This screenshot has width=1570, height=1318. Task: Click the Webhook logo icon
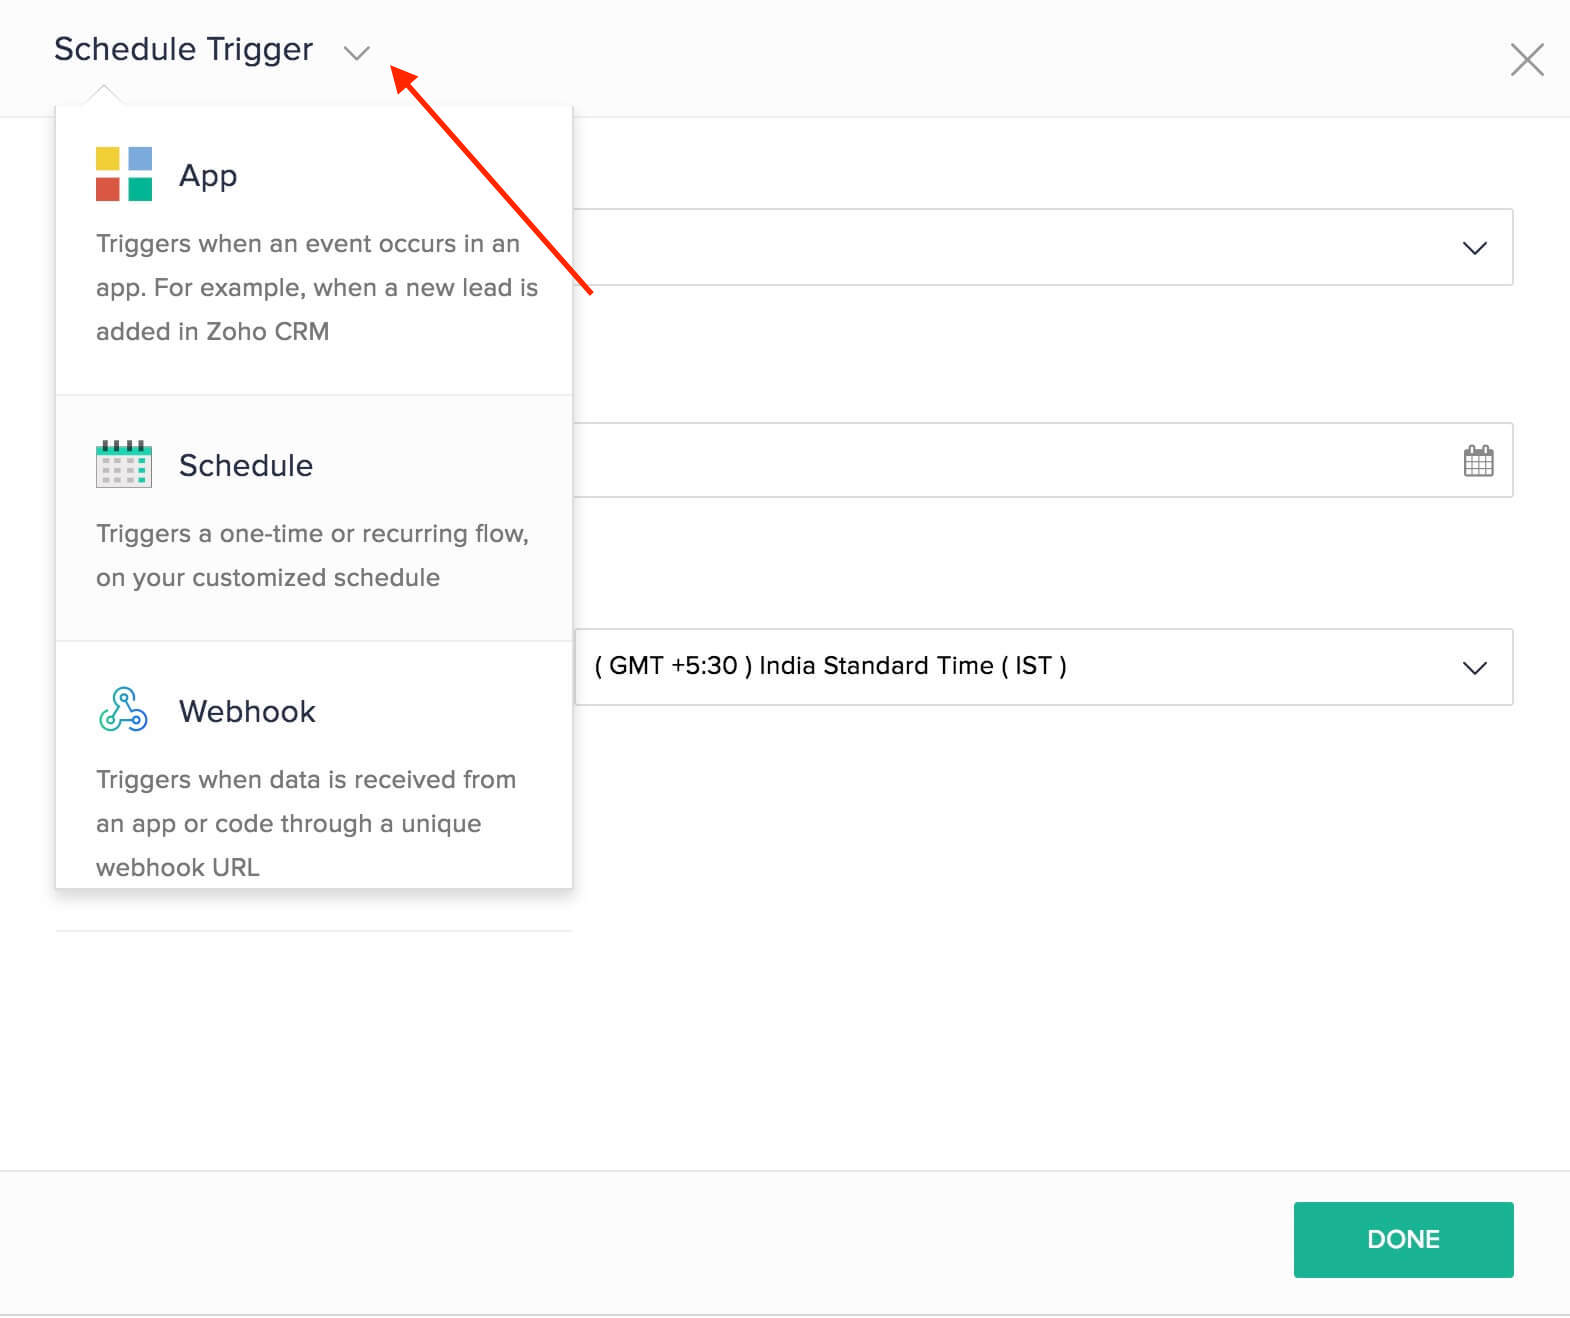pyautogui.click(x=124, y=710)
